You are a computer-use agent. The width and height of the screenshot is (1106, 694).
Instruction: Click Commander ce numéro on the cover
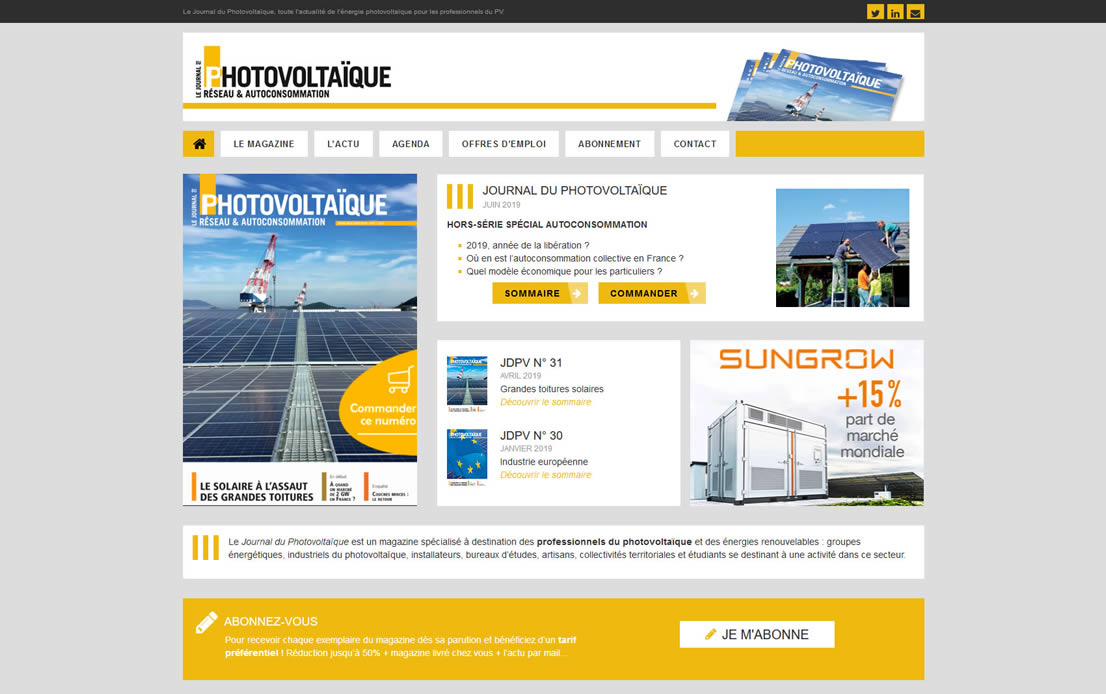click(383, 414)
